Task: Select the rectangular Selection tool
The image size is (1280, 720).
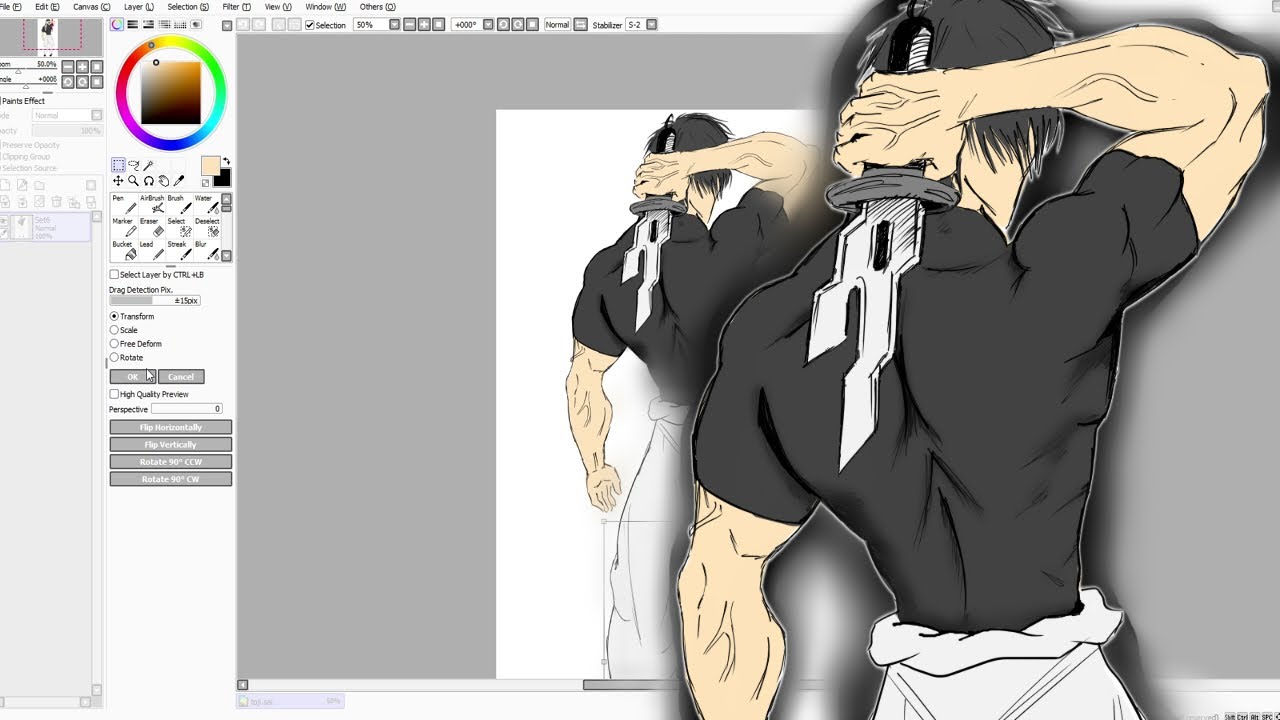Action: click(118, 165)
